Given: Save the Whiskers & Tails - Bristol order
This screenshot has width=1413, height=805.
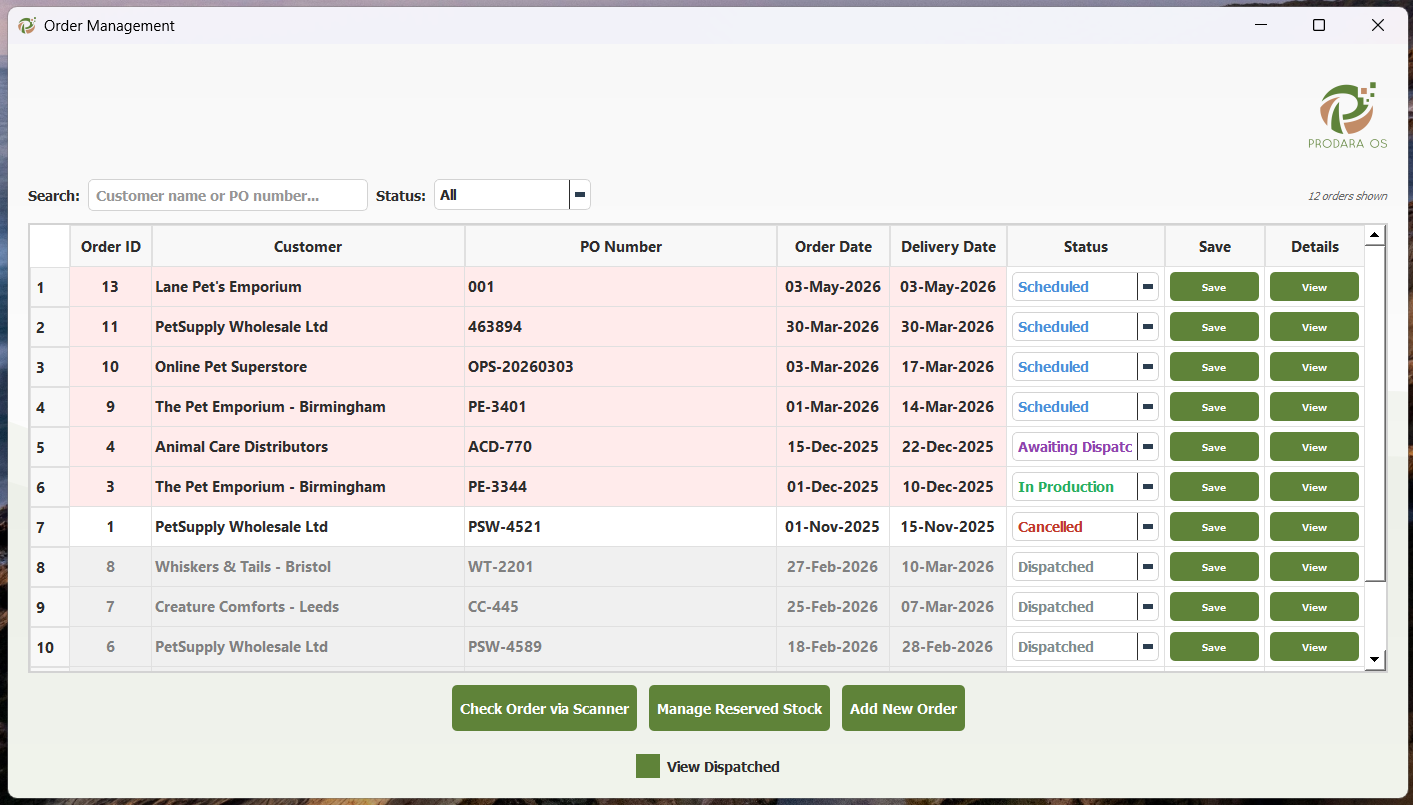Looking at the screenshot, I should click(x=1214, y=567).
